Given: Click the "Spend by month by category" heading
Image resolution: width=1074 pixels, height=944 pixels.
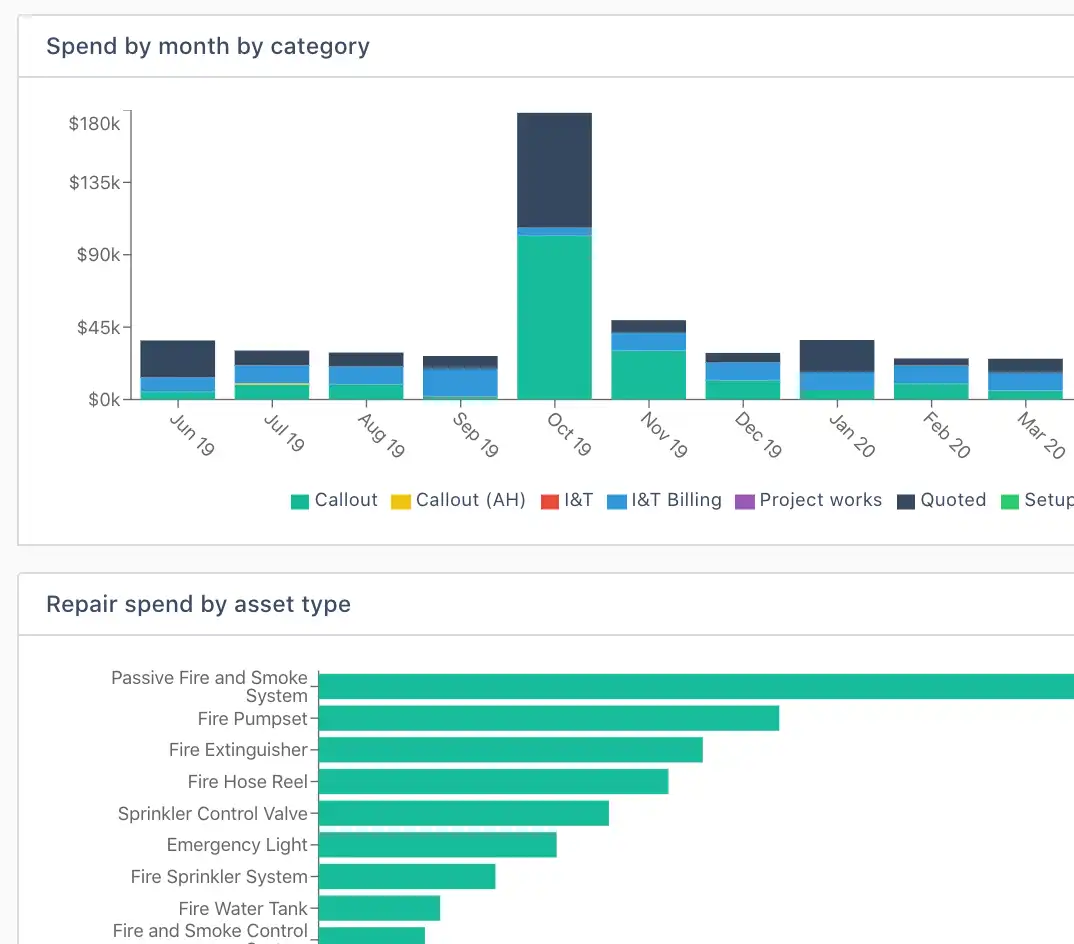Looking at the screenshot, I should pyautogui.click(x=208, y=46).
